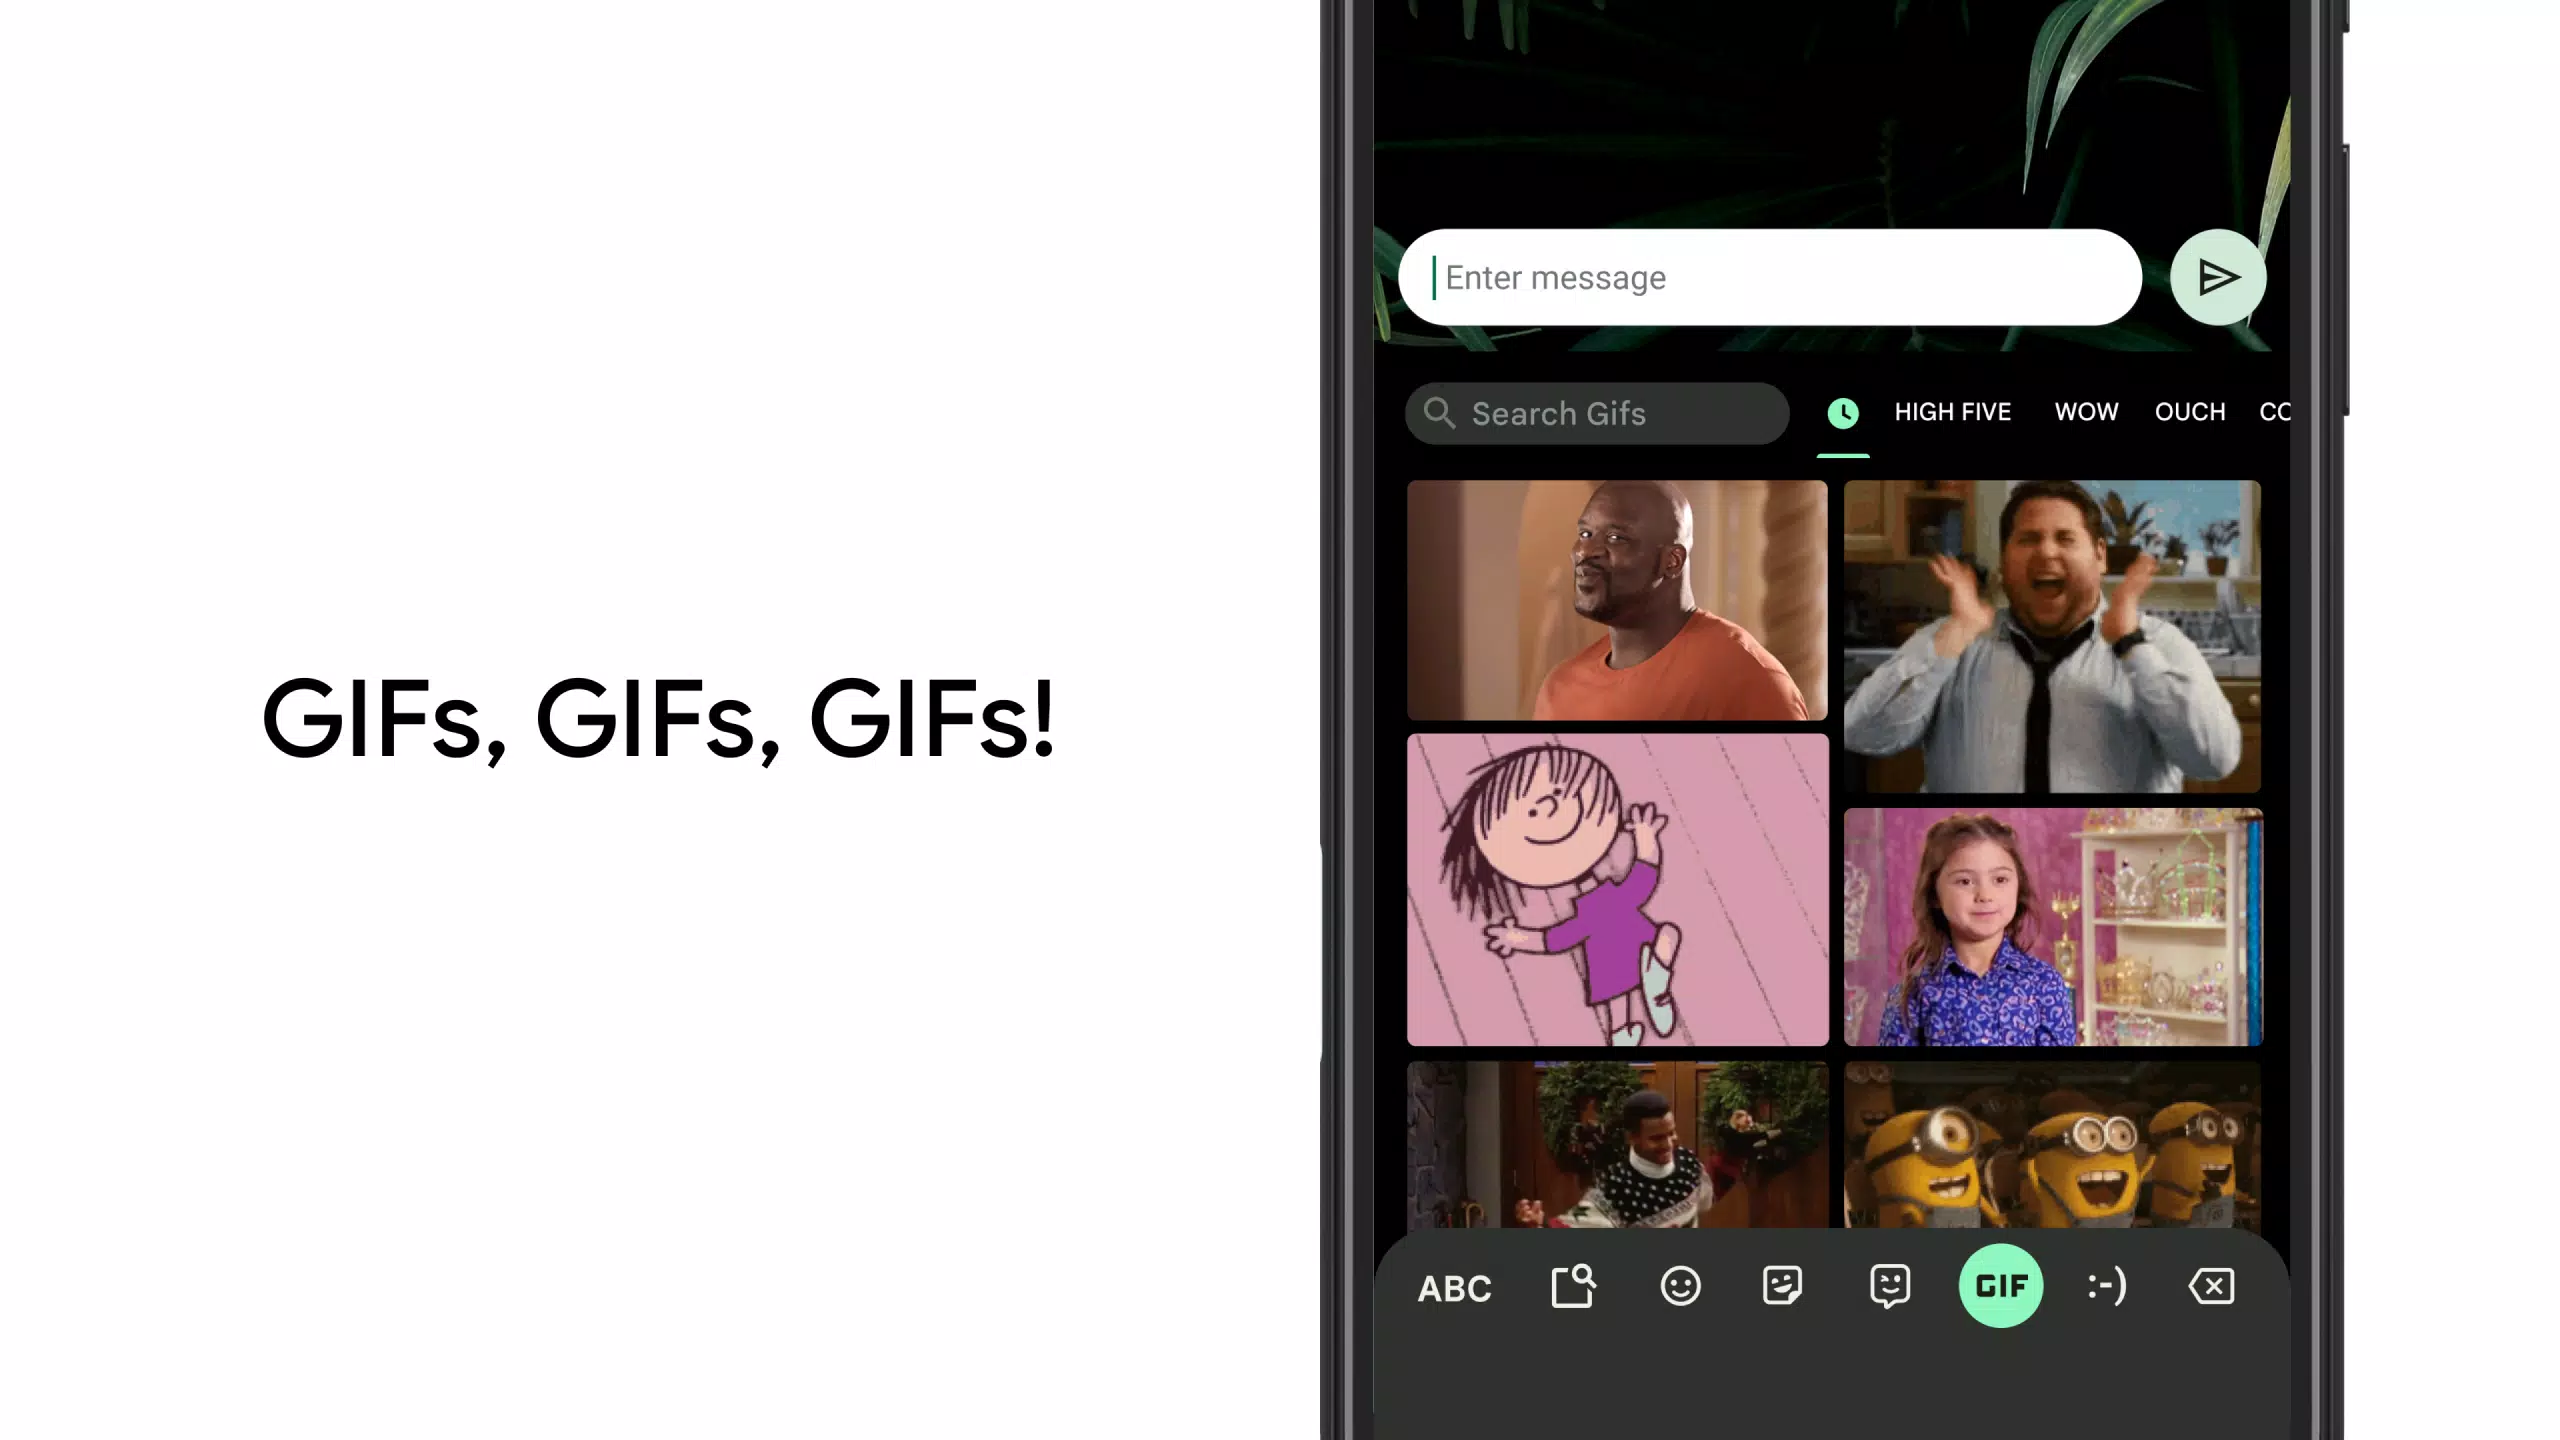Tap the clipboard icon
2560x1440 pixels.
[1572, 1287]
